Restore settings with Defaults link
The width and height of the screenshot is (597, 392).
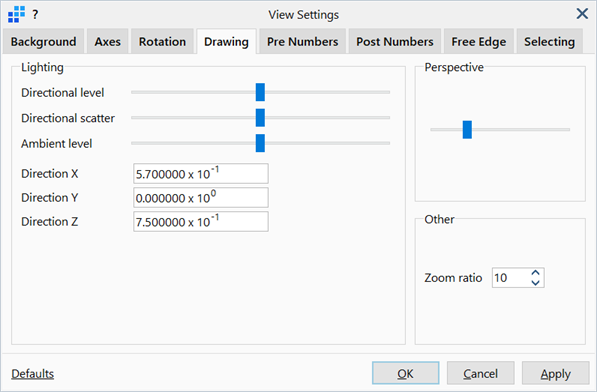(x=33, y=374)
